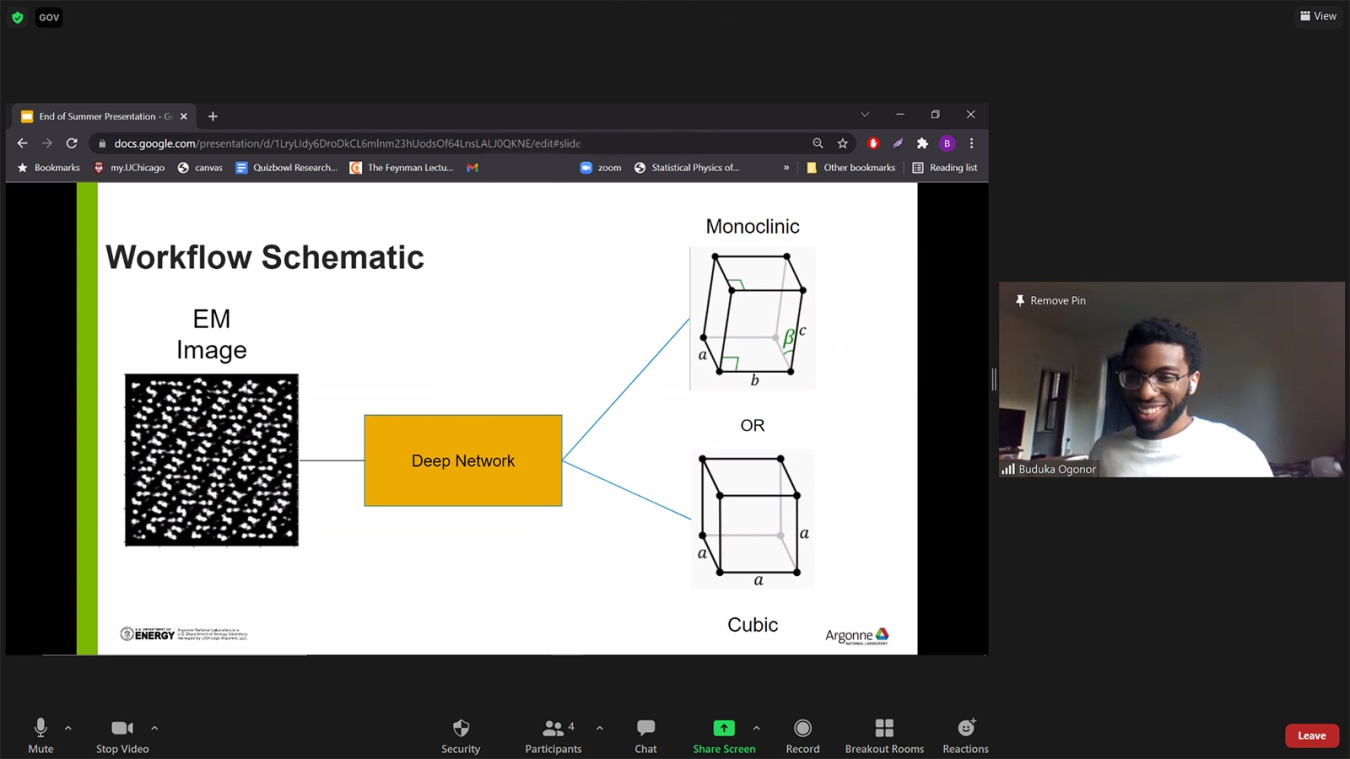Click the Cubic lattice diagram
The width and height of the screenshot is (1350, 759).
[753, 519]
